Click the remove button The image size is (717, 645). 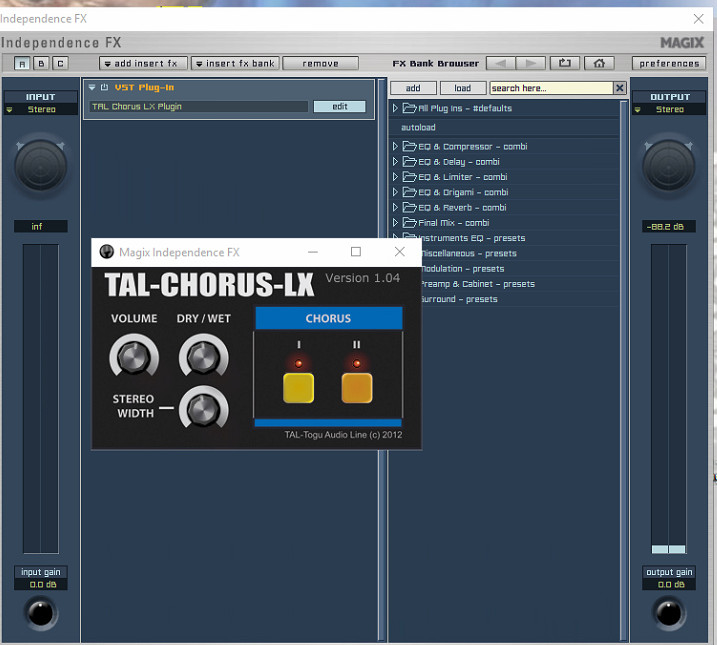320,64
